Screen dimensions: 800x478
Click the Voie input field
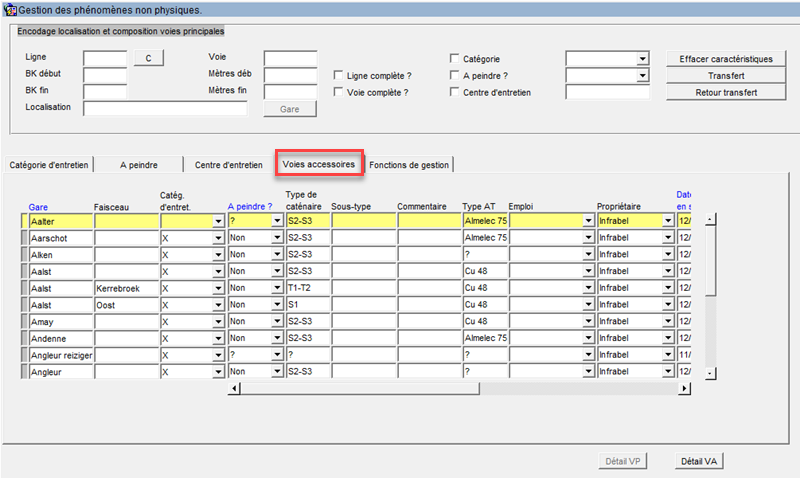(291, 58)
